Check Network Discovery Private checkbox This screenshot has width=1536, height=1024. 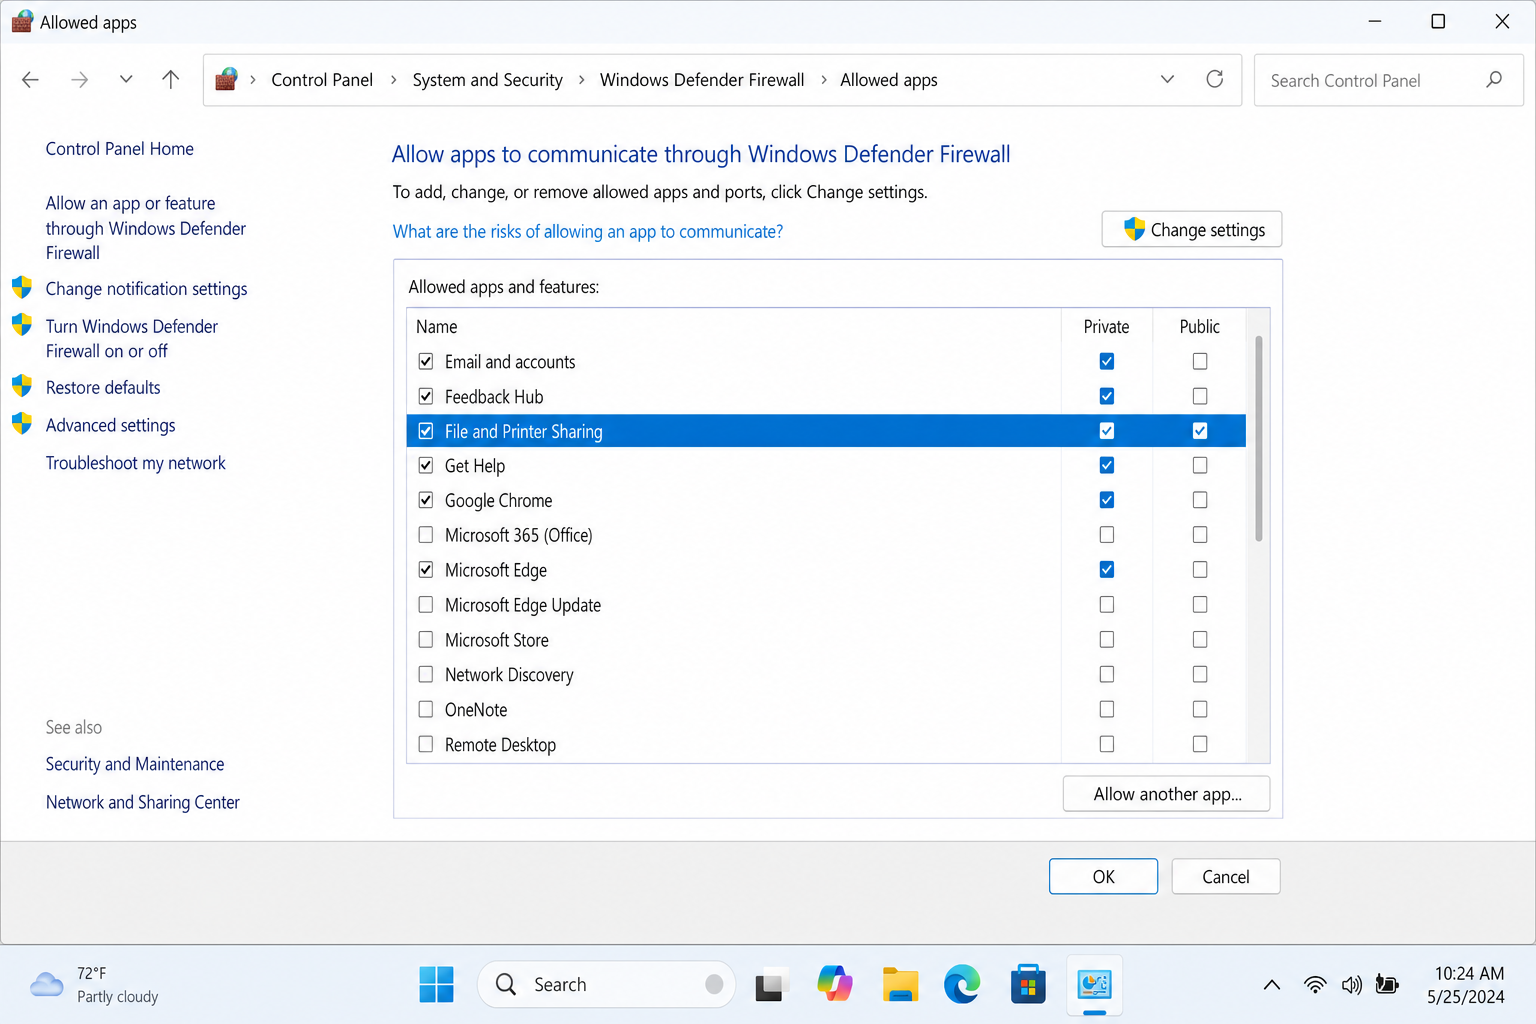click(x=1107, y=674)
